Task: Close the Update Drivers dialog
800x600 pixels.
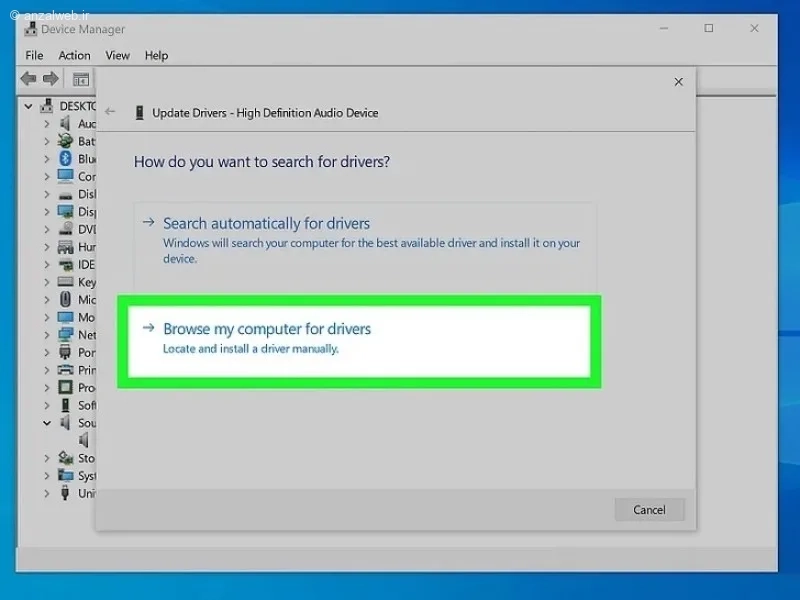Action: click(x=679, y=82)
